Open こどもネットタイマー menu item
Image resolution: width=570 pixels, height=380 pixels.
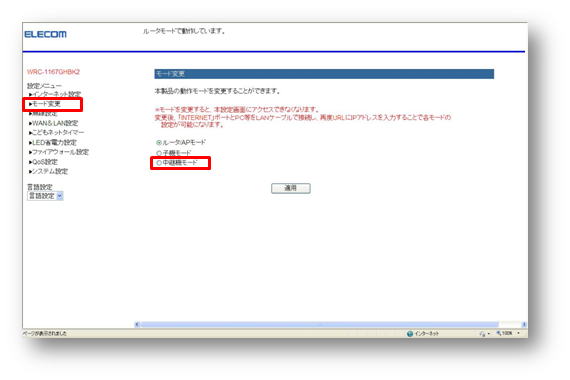(57, 133)
